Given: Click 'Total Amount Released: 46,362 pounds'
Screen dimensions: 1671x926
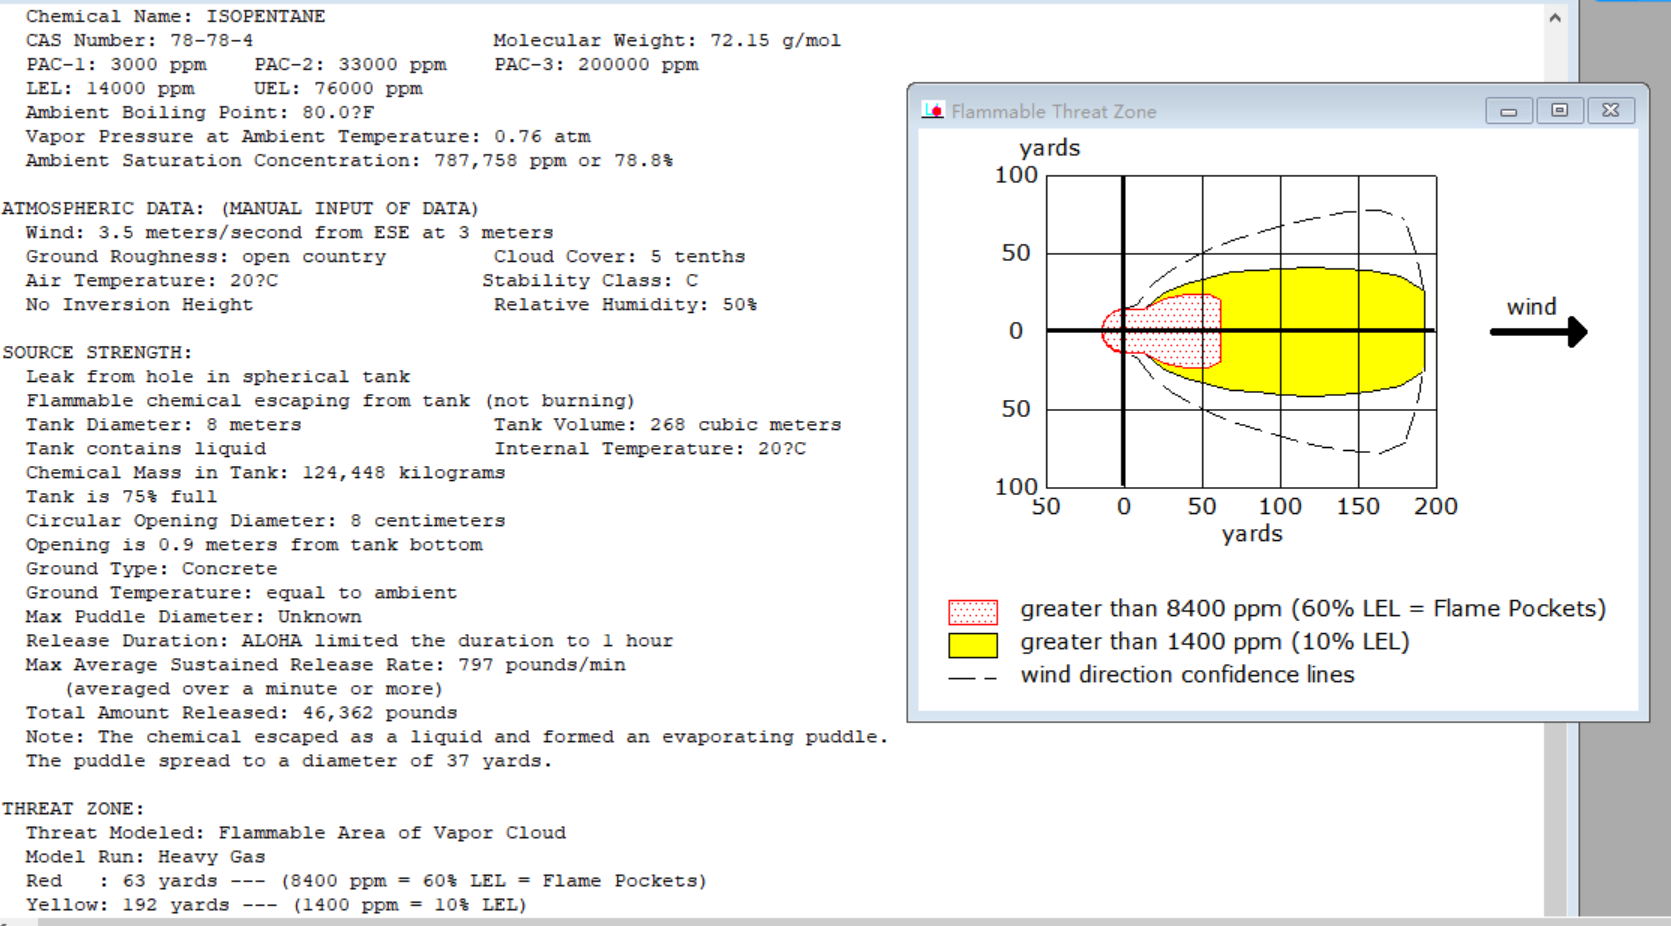Looking at the screenshot, I should click(241, 712).
